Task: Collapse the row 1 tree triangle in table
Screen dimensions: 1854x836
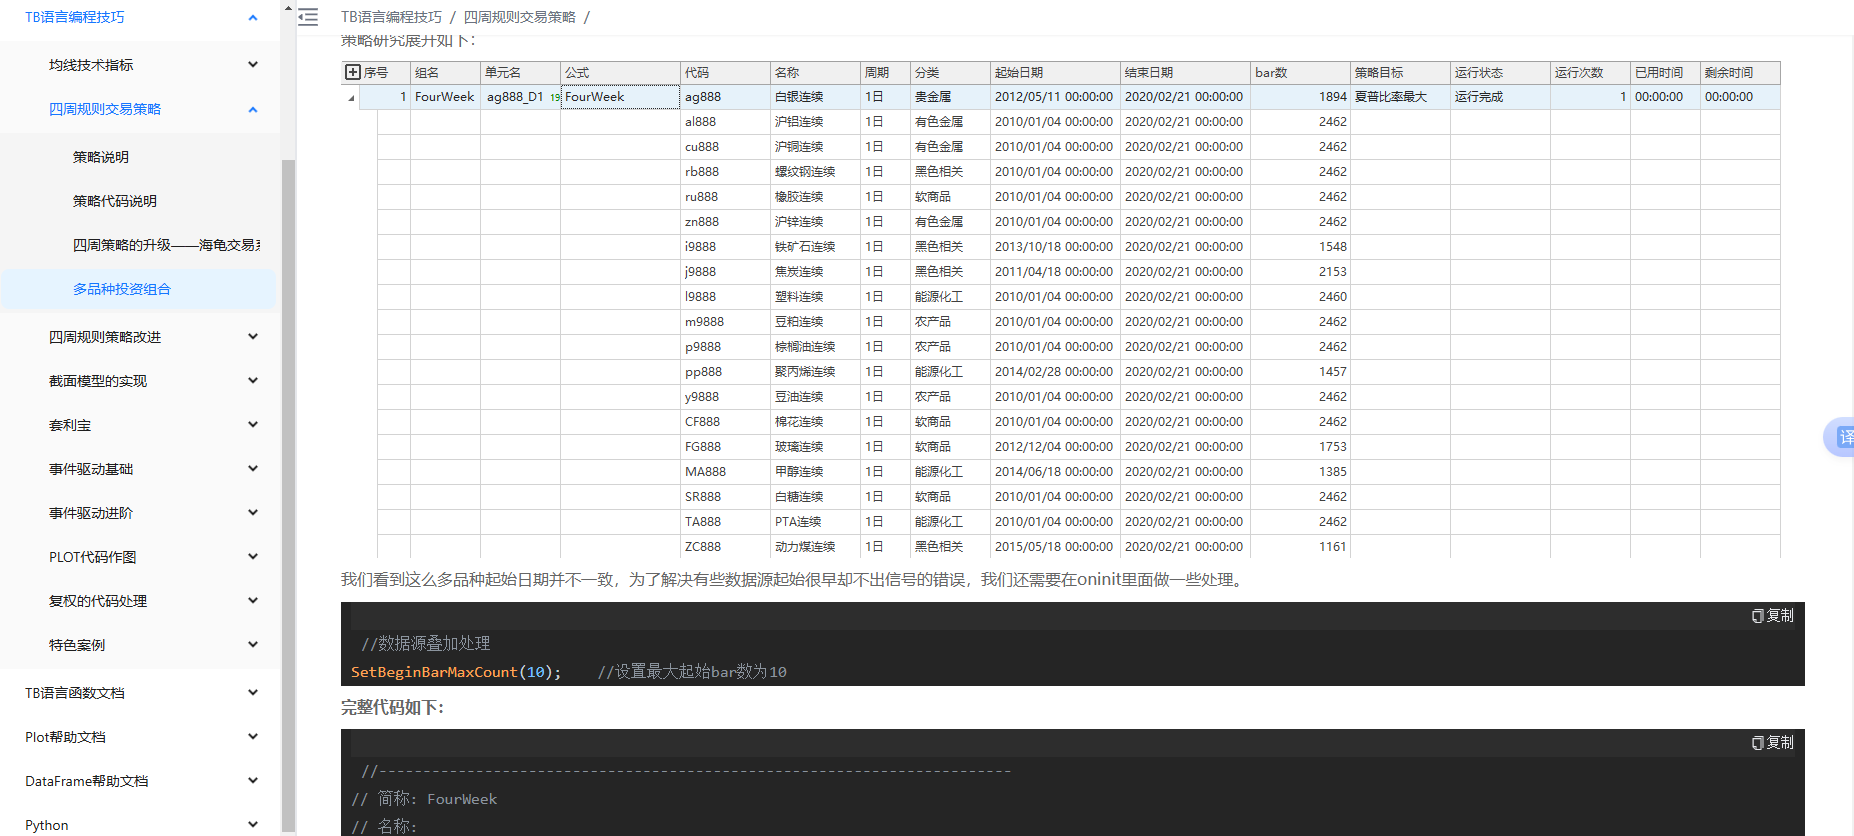Action: pos(351,98)
